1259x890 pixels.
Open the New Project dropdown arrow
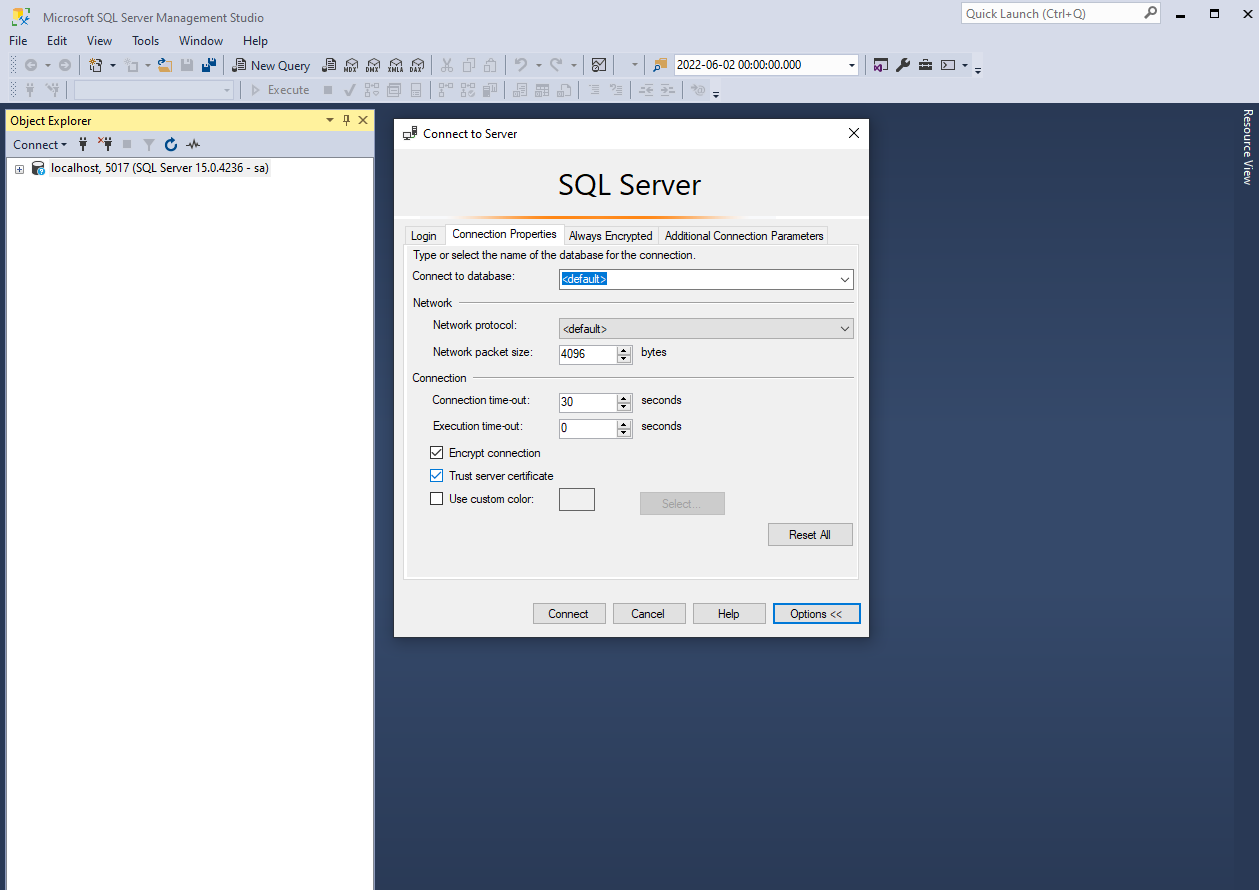point(112,65)
